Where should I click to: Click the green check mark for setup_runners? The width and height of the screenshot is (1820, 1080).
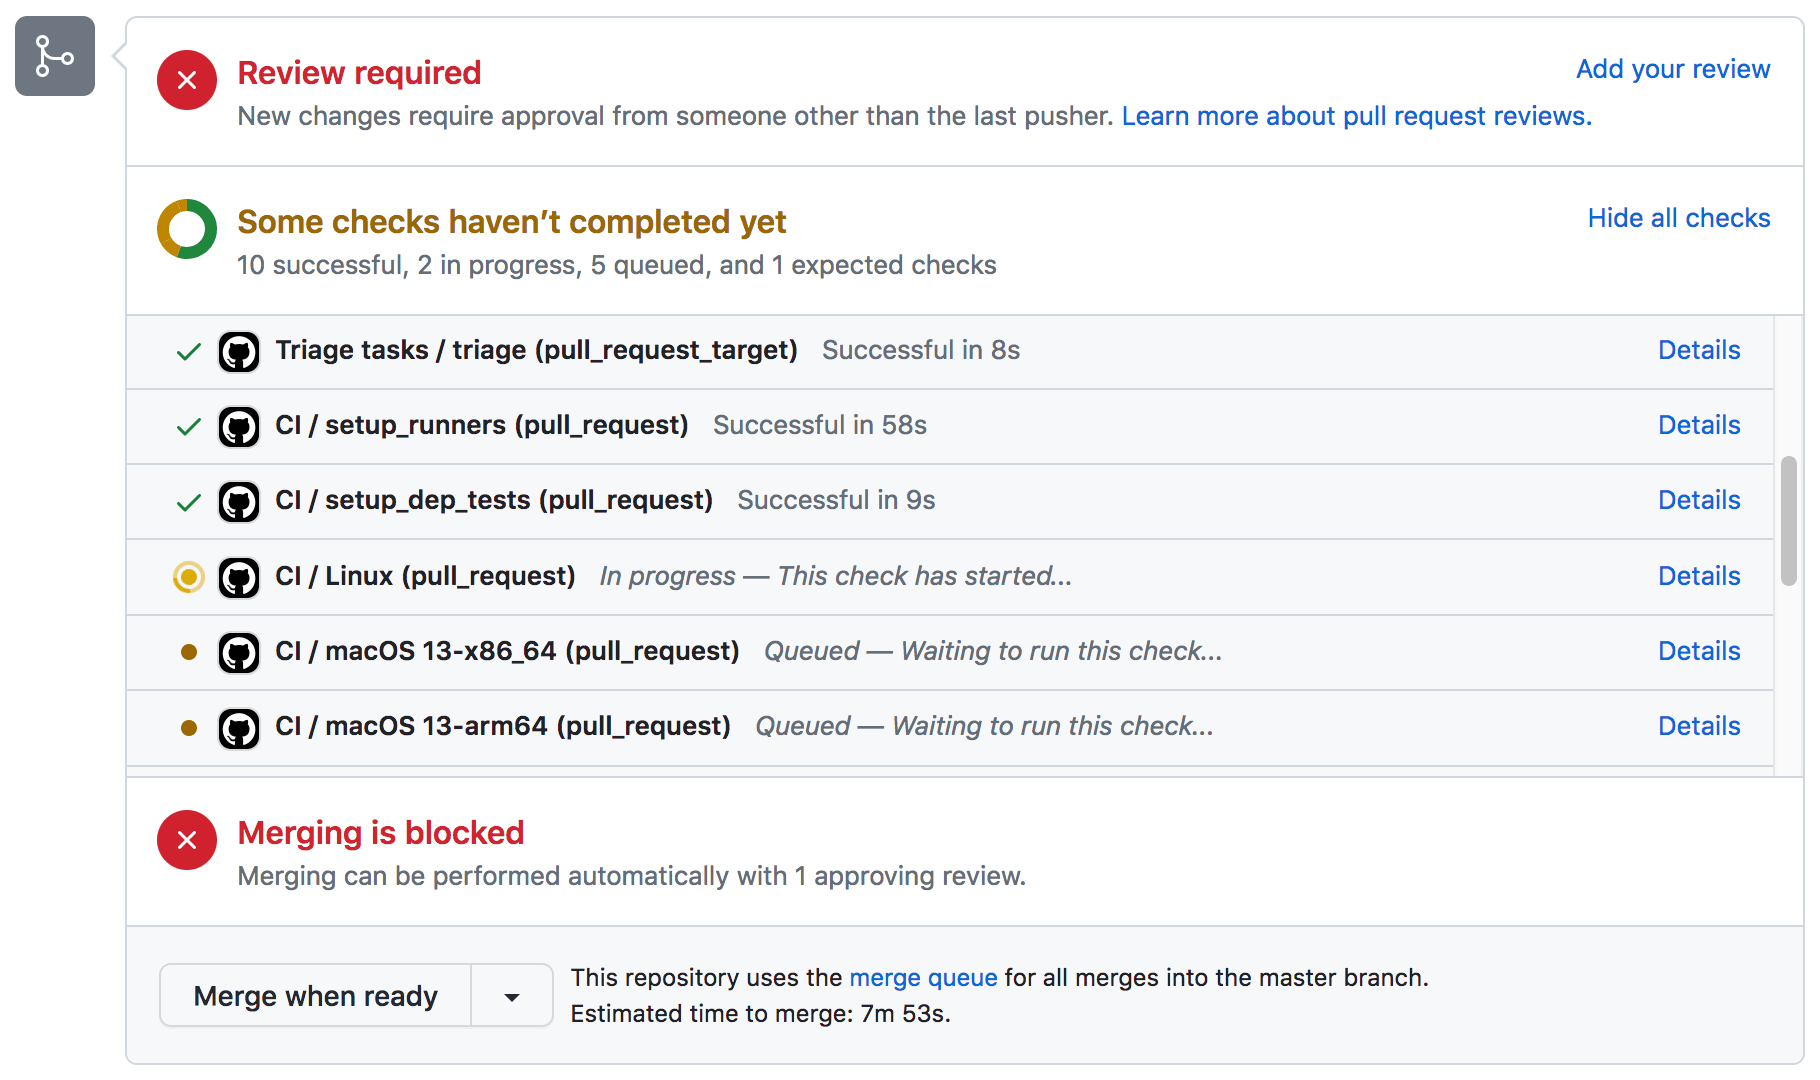coord(188,426)
